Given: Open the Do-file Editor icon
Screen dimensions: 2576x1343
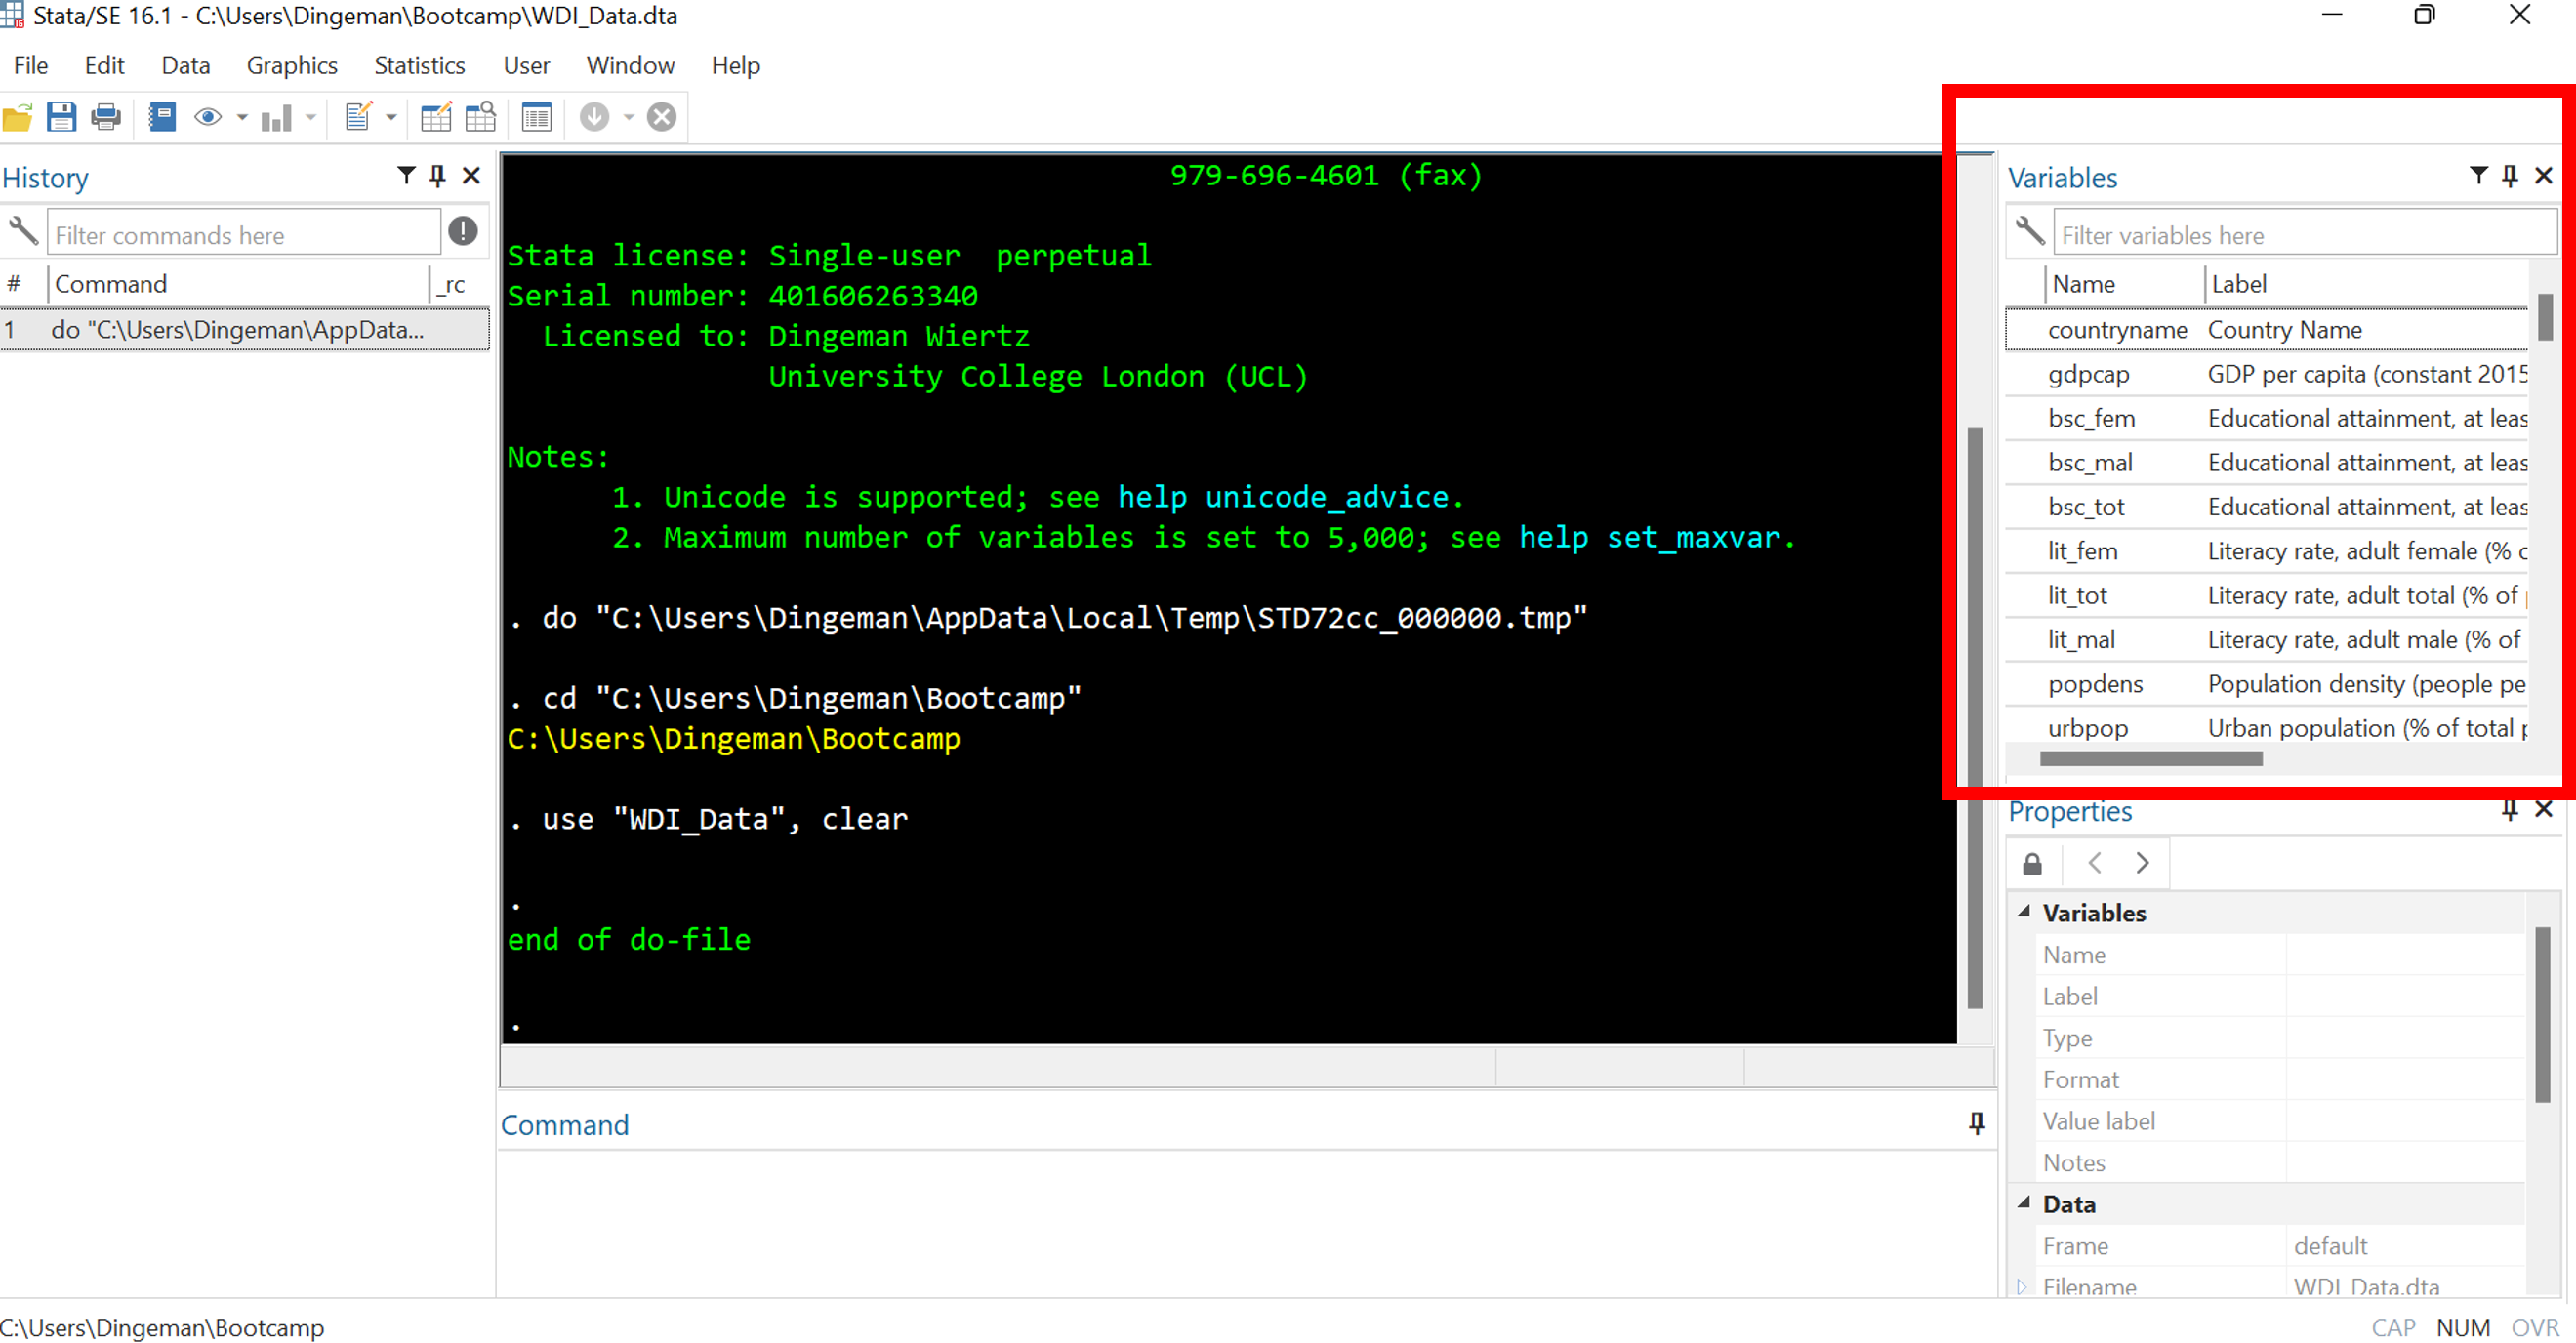Looking at the screenshot, I should (358, 117).
